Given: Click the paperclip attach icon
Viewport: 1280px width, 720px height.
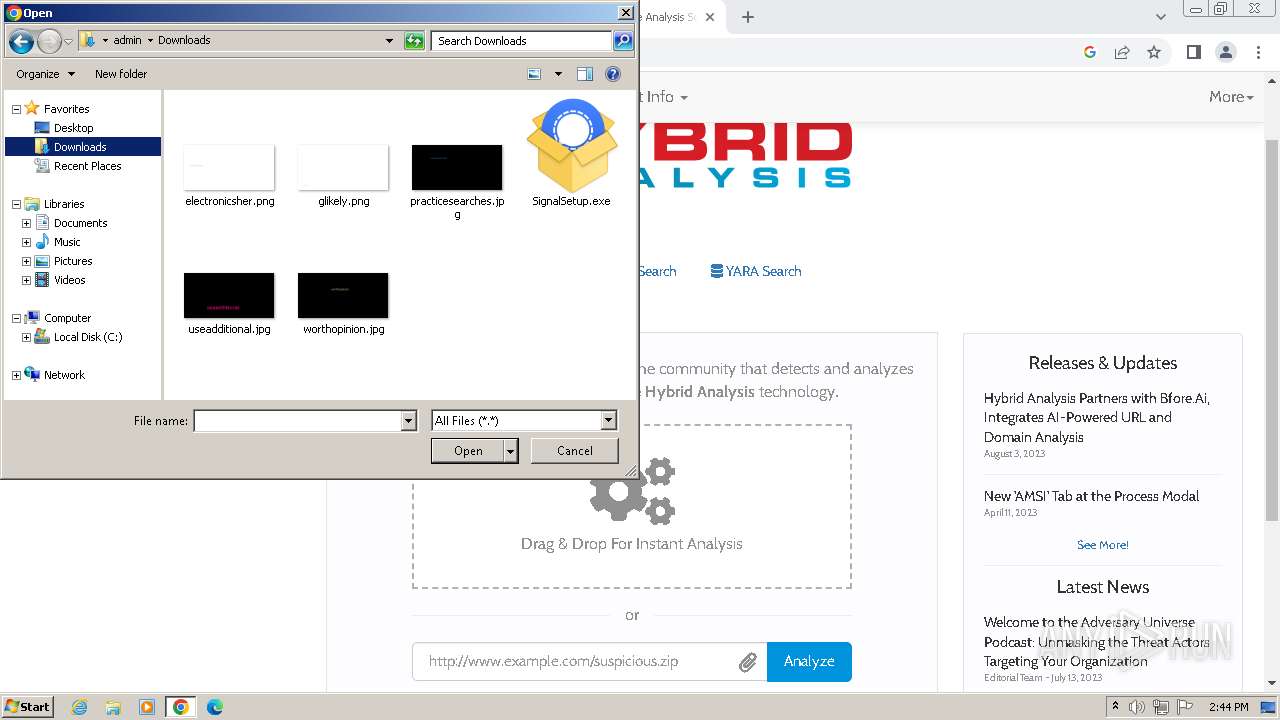Looking at the screenshot, I should pyautogui.click(x=748, y=662).
